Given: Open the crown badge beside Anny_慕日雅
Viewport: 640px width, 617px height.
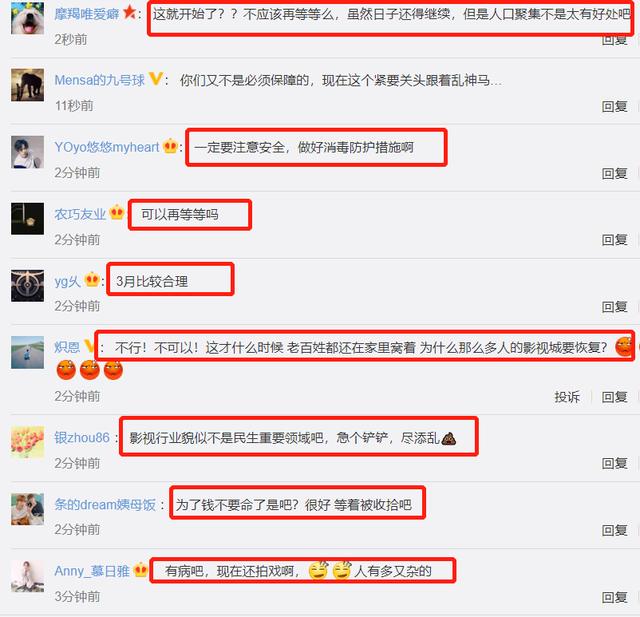Looking at the screenshot, I should [x=141, y=569].
